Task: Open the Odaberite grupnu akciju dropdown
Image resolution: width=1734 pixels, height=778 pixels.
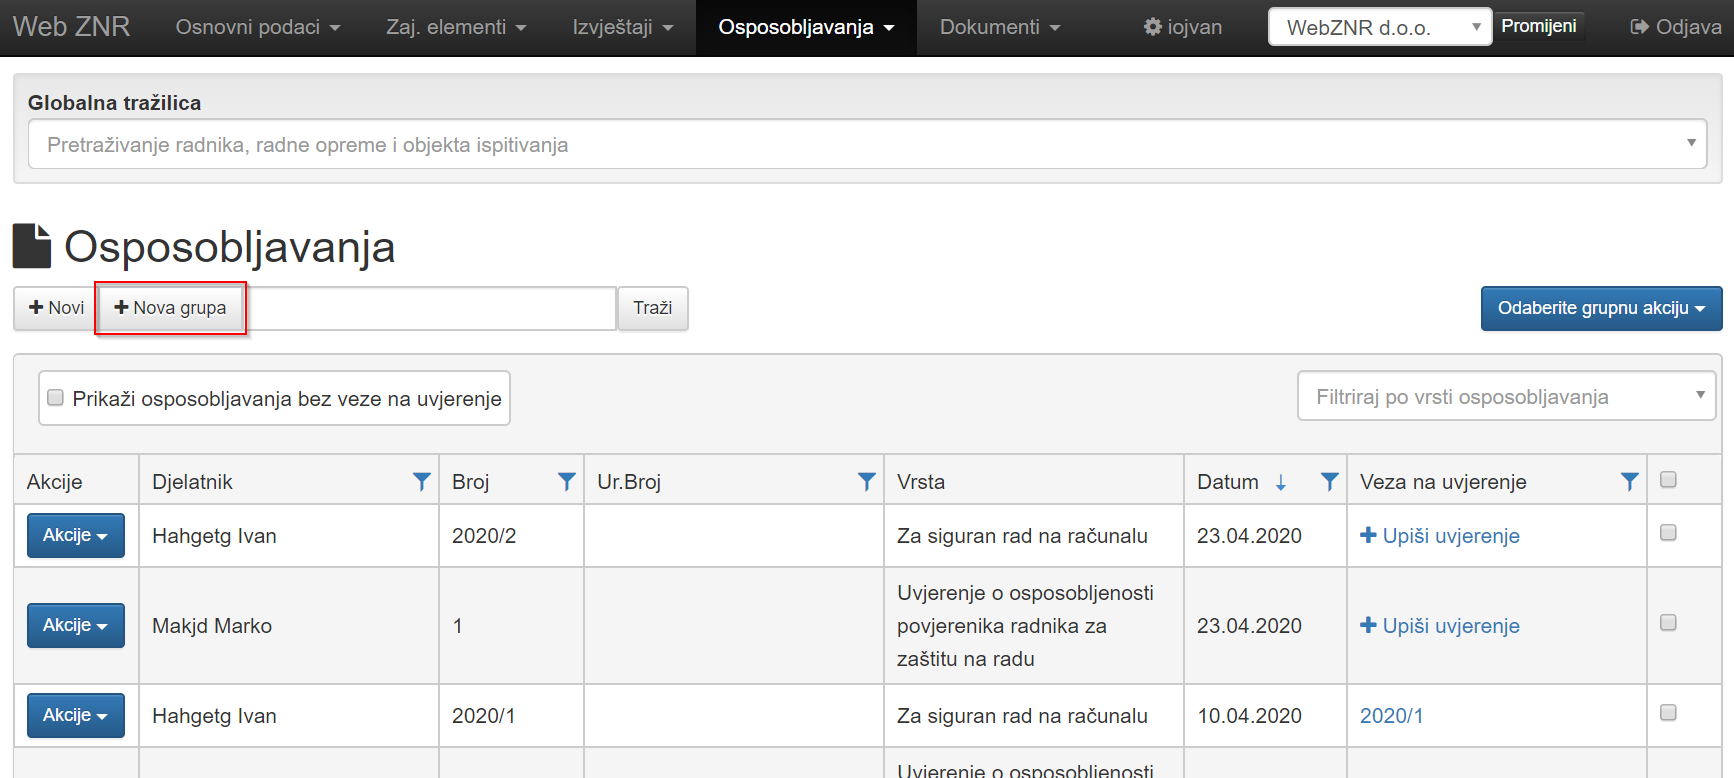Action: [x=1601, y=308]
